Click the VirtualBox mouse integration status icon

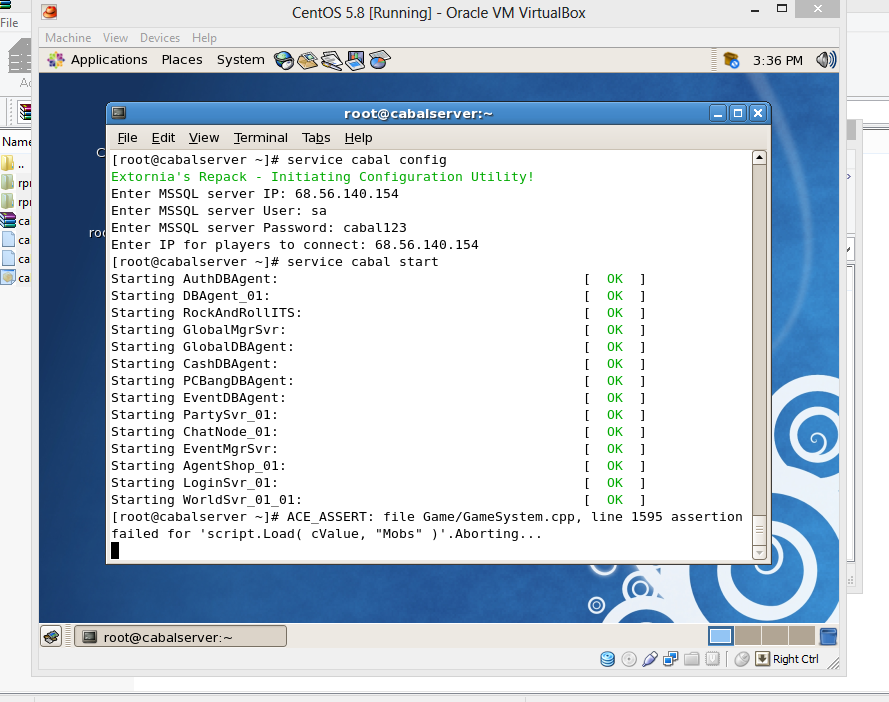pyautogui.click(x=742, y=659)
